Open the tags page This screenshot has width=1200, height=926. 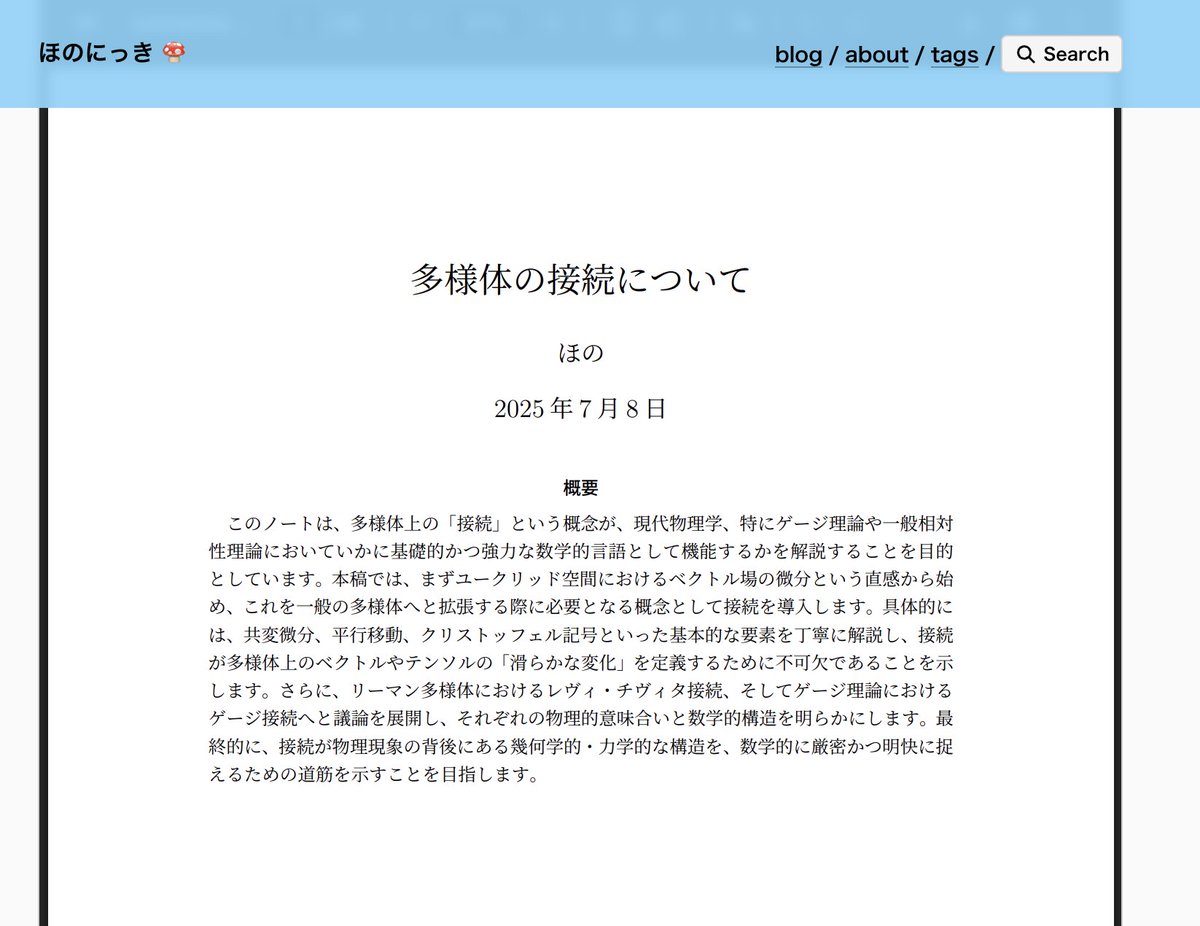pyautogui.click(x=955, y=55)
